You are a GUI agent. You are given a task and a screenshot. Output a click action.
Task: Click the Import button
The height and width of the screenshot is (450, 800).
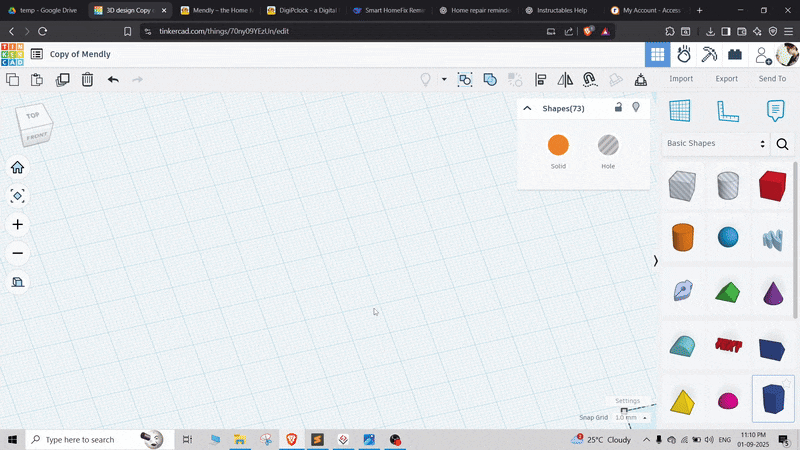pos(681,79)
